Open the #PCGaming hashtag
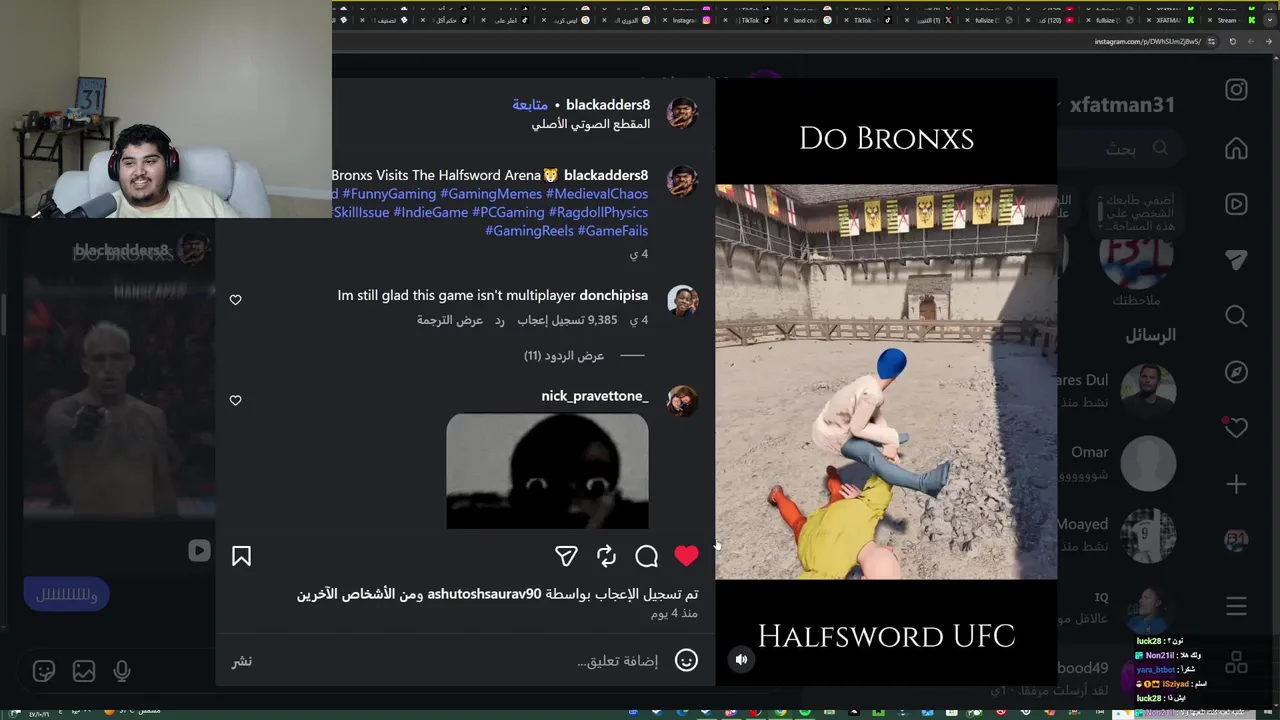Image resolution: width=1280 pixels, height=720 pixels. (508, 212)
